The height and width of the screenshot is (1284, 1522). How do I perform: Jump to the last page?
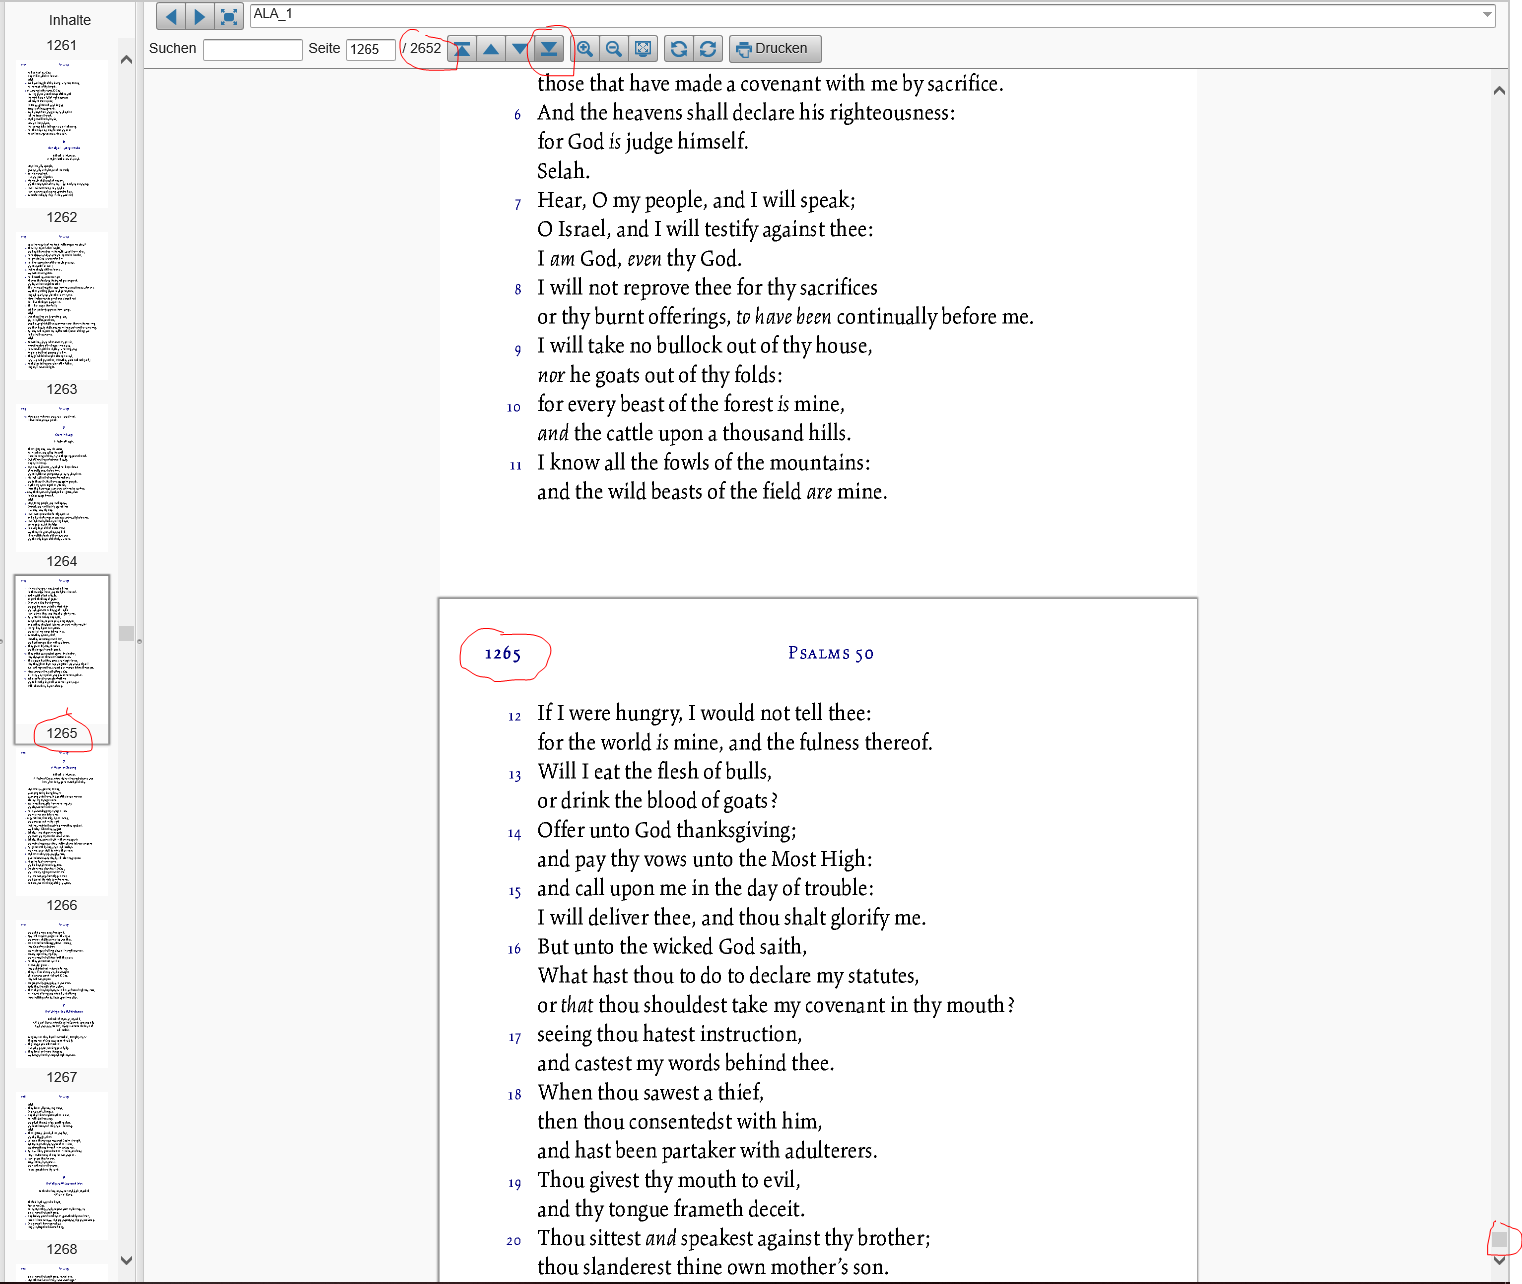(x=549, y=49)
